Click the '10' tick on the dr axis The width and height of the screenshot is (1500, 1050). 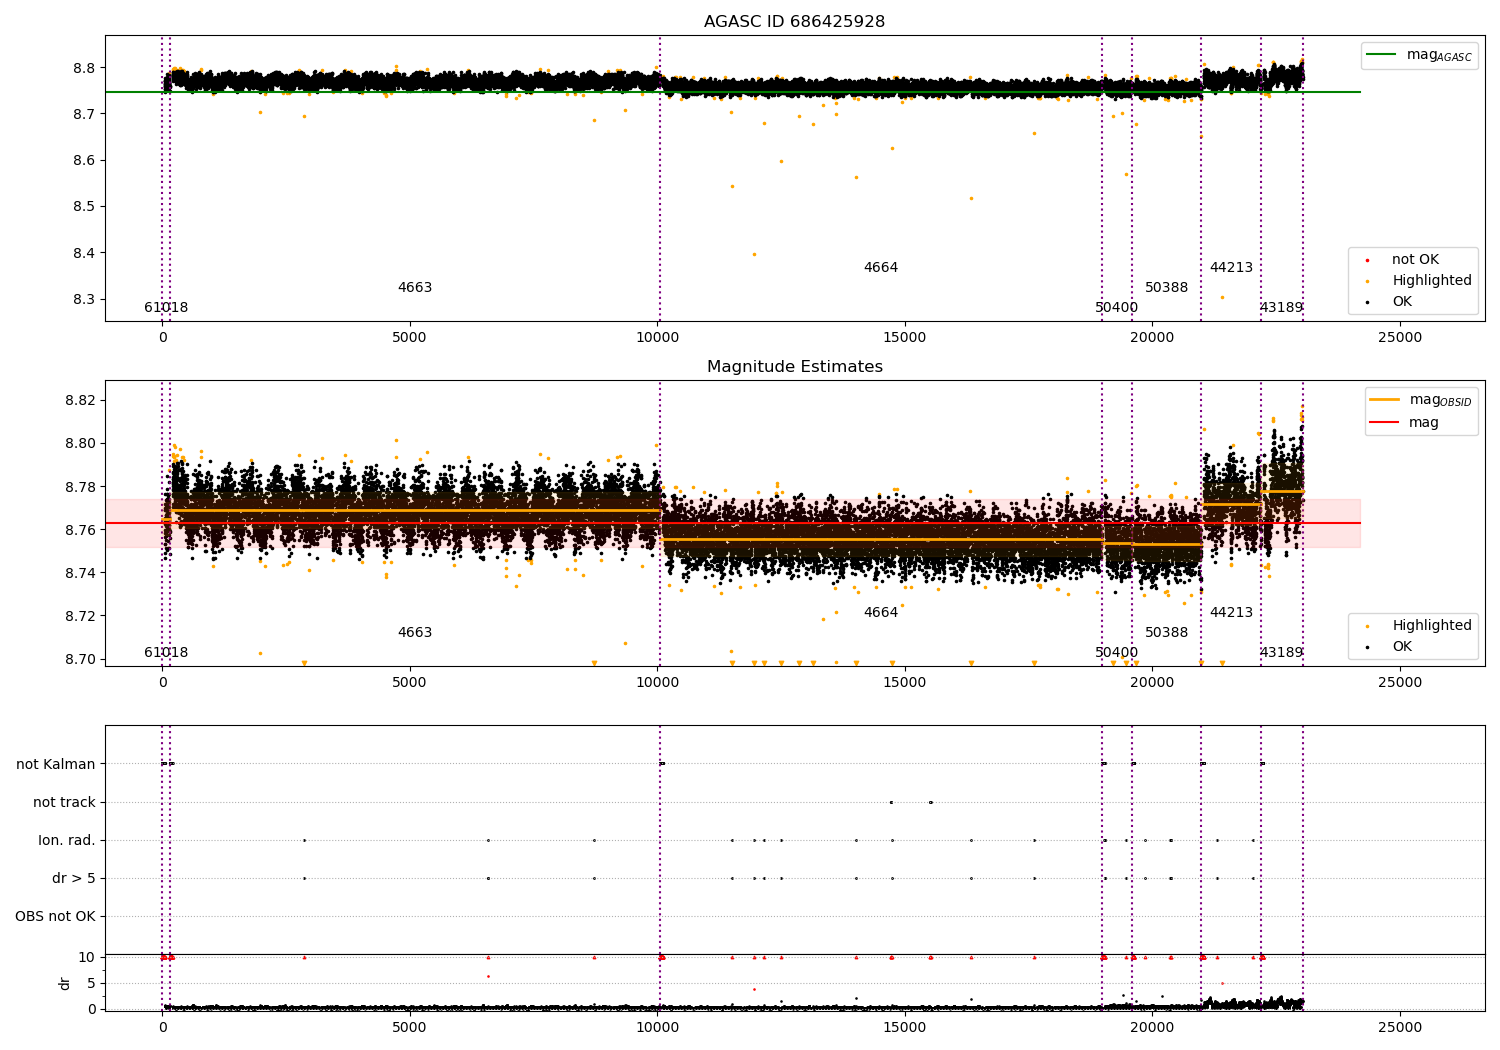pyautogui.click(x=87, y=957)
